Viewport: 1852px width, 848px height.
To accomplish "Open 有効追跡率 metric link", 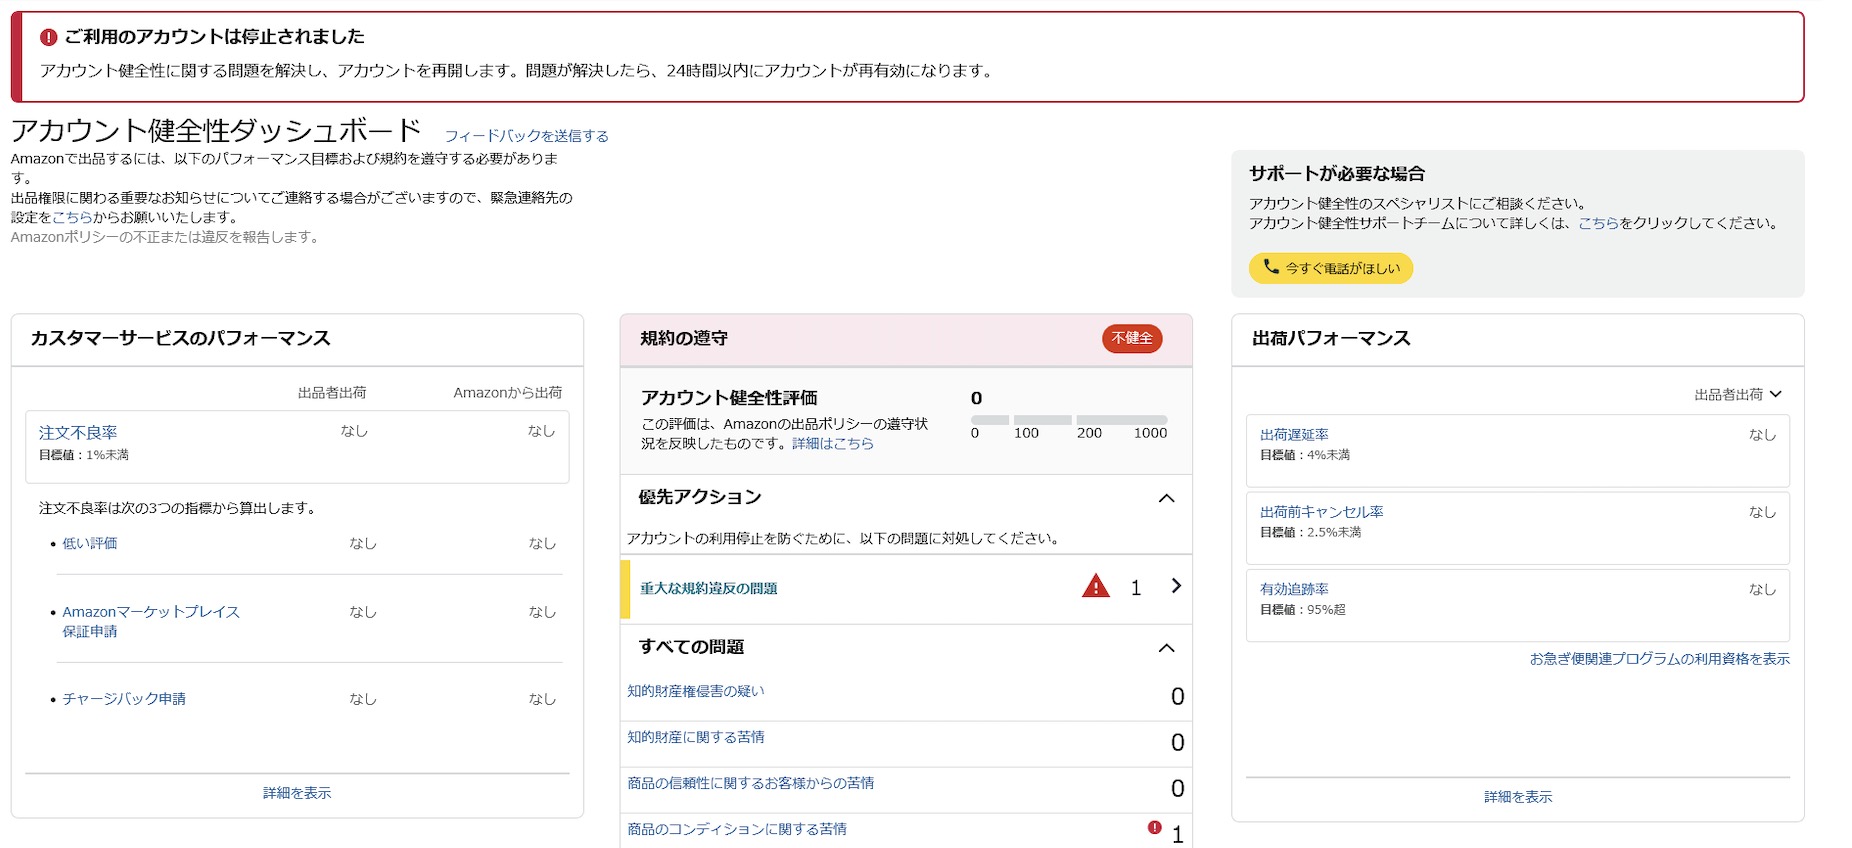I will 1294,589.
